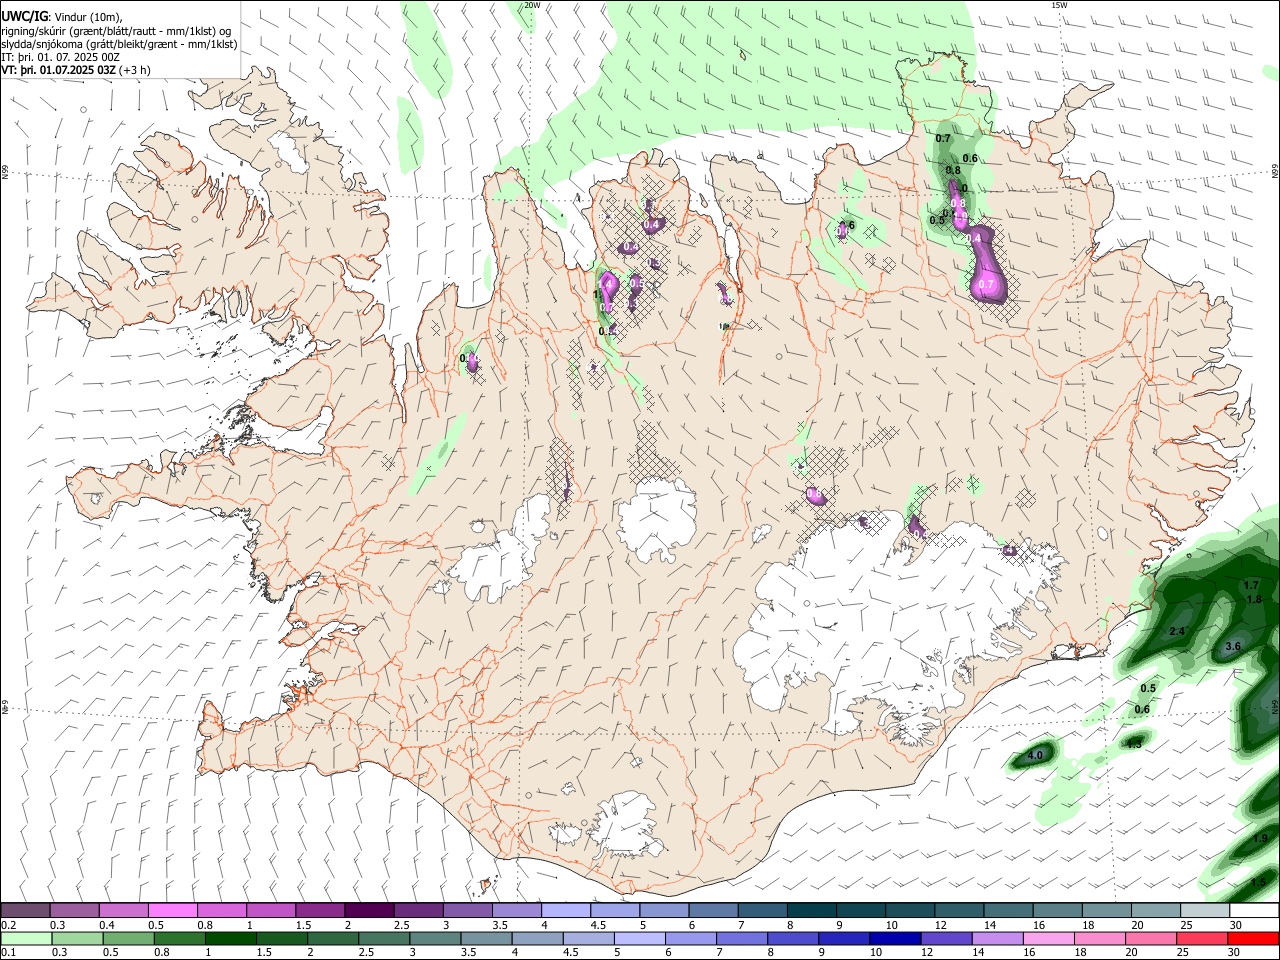
Task: Click the 30 label of upper legend scale
Action: coord(1236,925)
